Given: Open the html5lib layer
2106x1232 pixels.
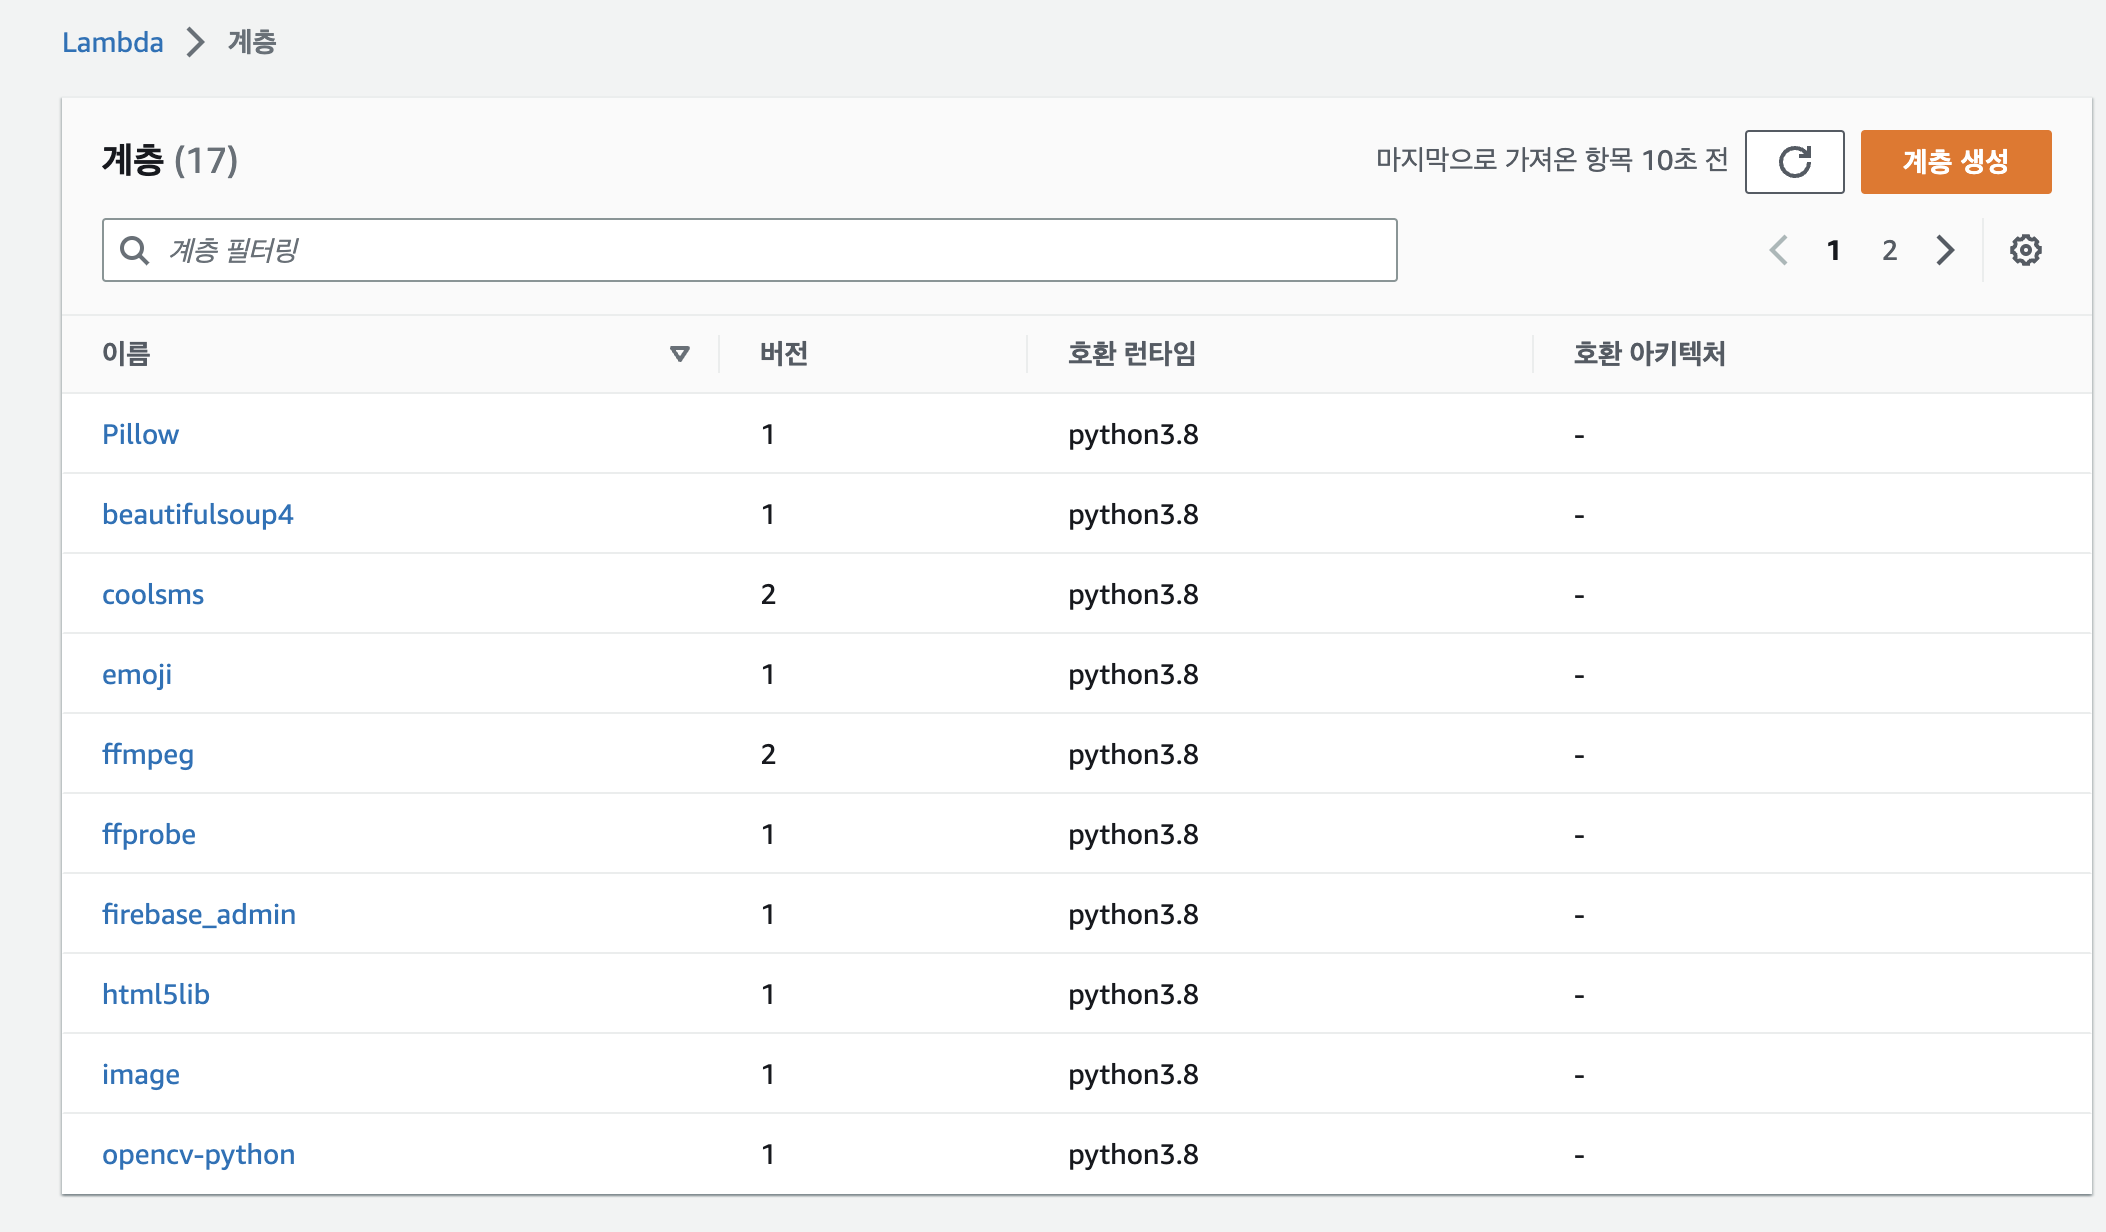Looking at the screenshot, I should 155,994.
